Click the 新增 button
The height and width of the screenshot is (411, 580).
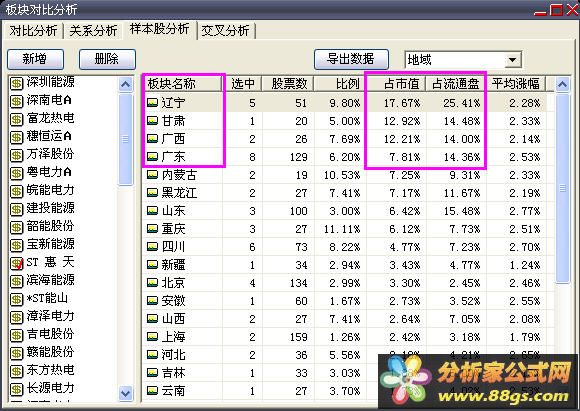coord(35,59)
